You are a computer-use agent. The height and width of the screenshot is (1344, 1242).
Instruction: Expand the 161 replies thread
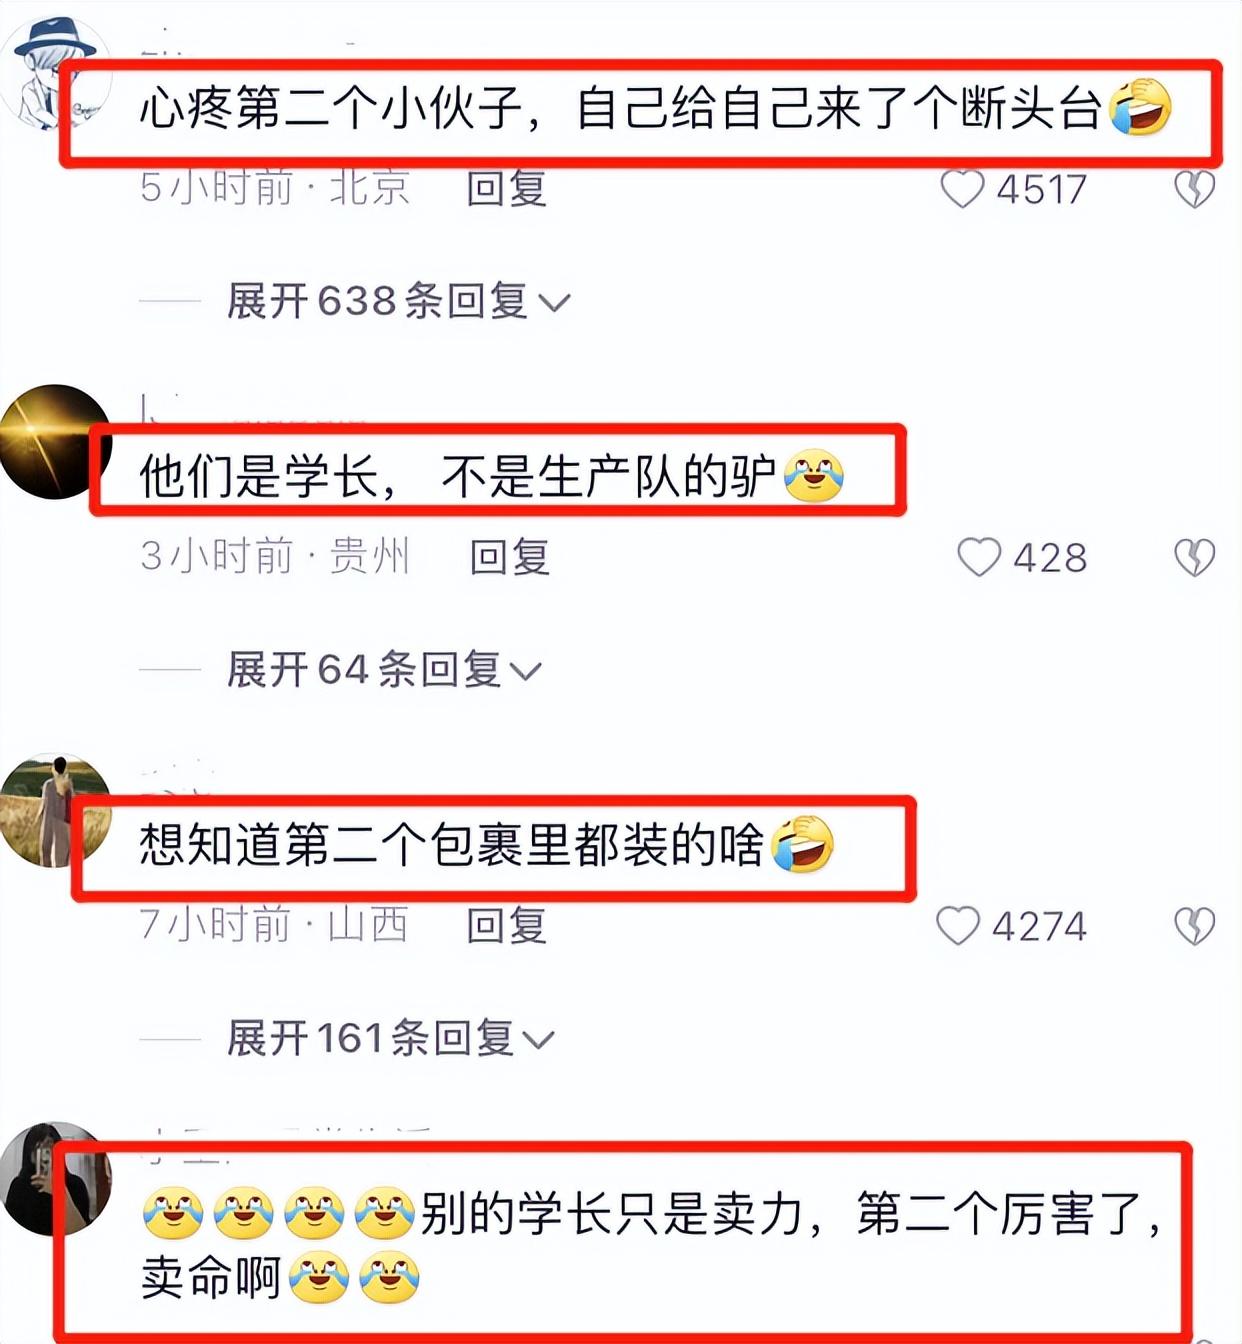[390, 1038]
